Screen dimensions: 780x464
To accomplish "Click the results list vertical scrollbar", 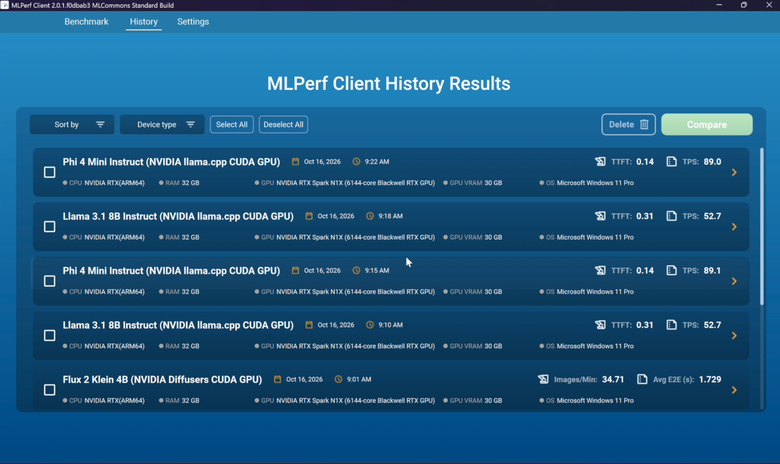I will [x=762, y=226].
